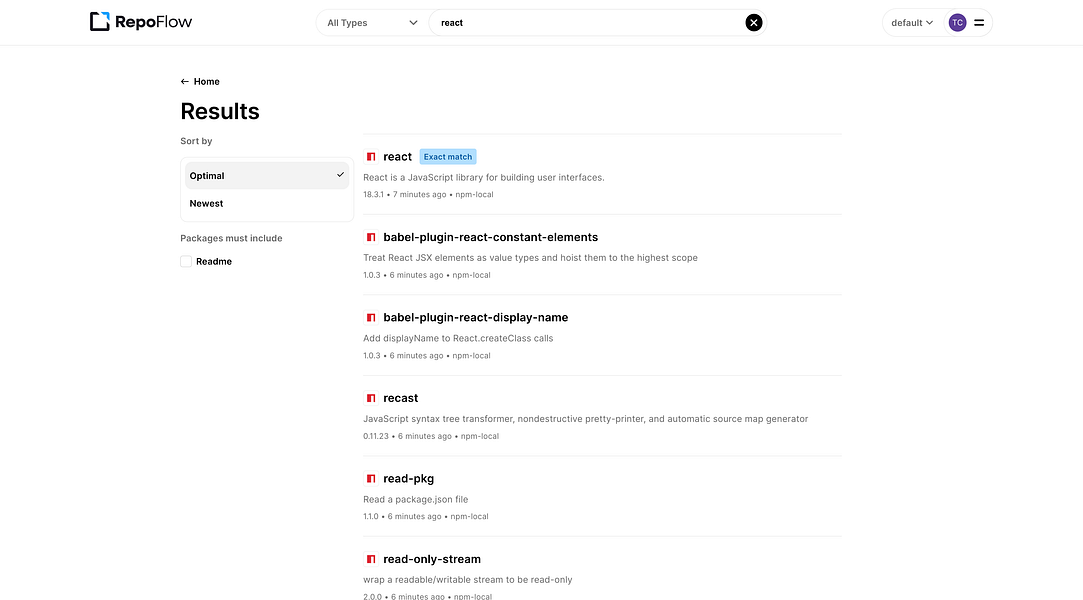Click npm icon beside react package
1083x600 pixels.
click(371, 157)
